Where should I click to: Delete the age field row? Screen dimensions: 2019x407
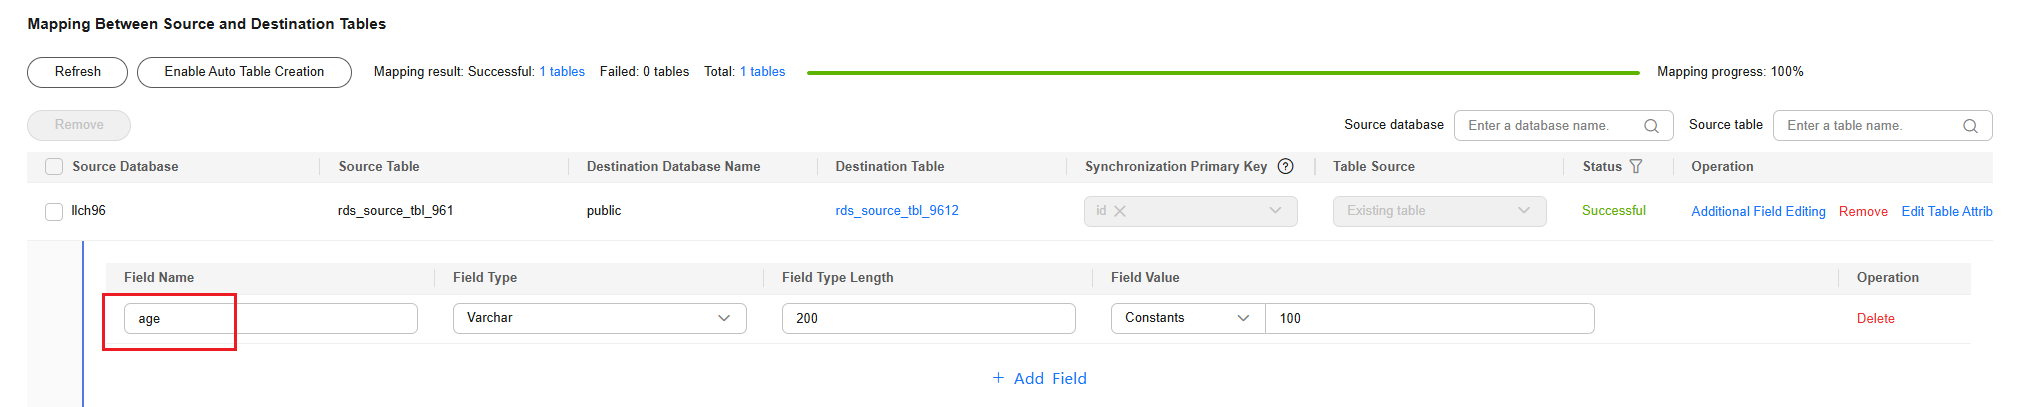tap(1875, 318)
